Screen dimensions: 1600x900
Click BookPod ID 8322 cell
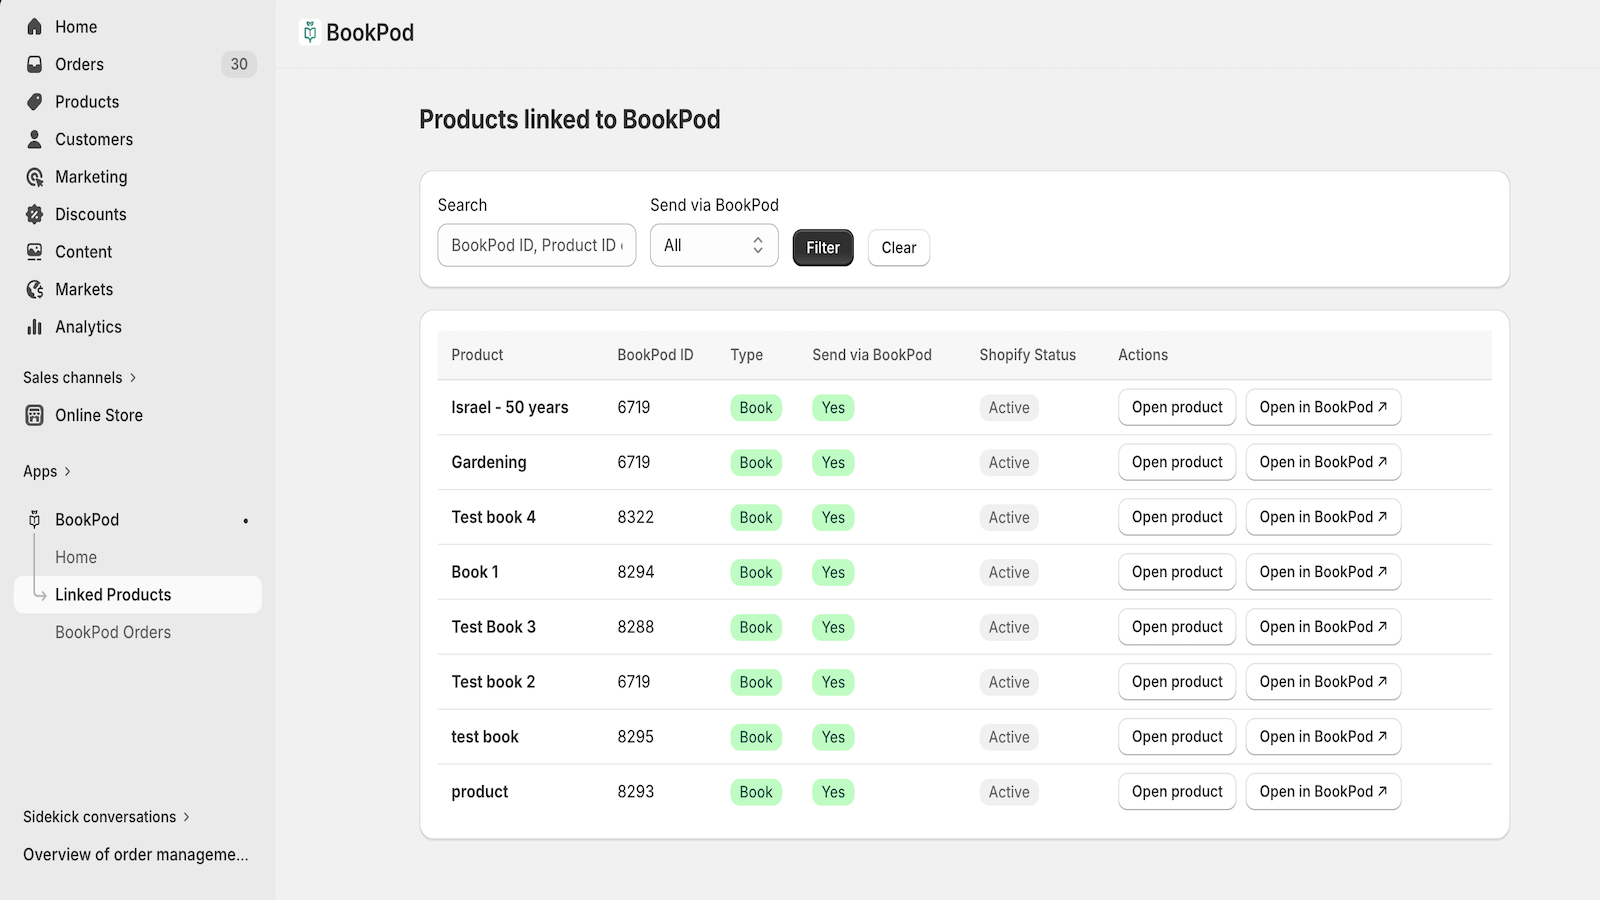click(x=636, y=517)
